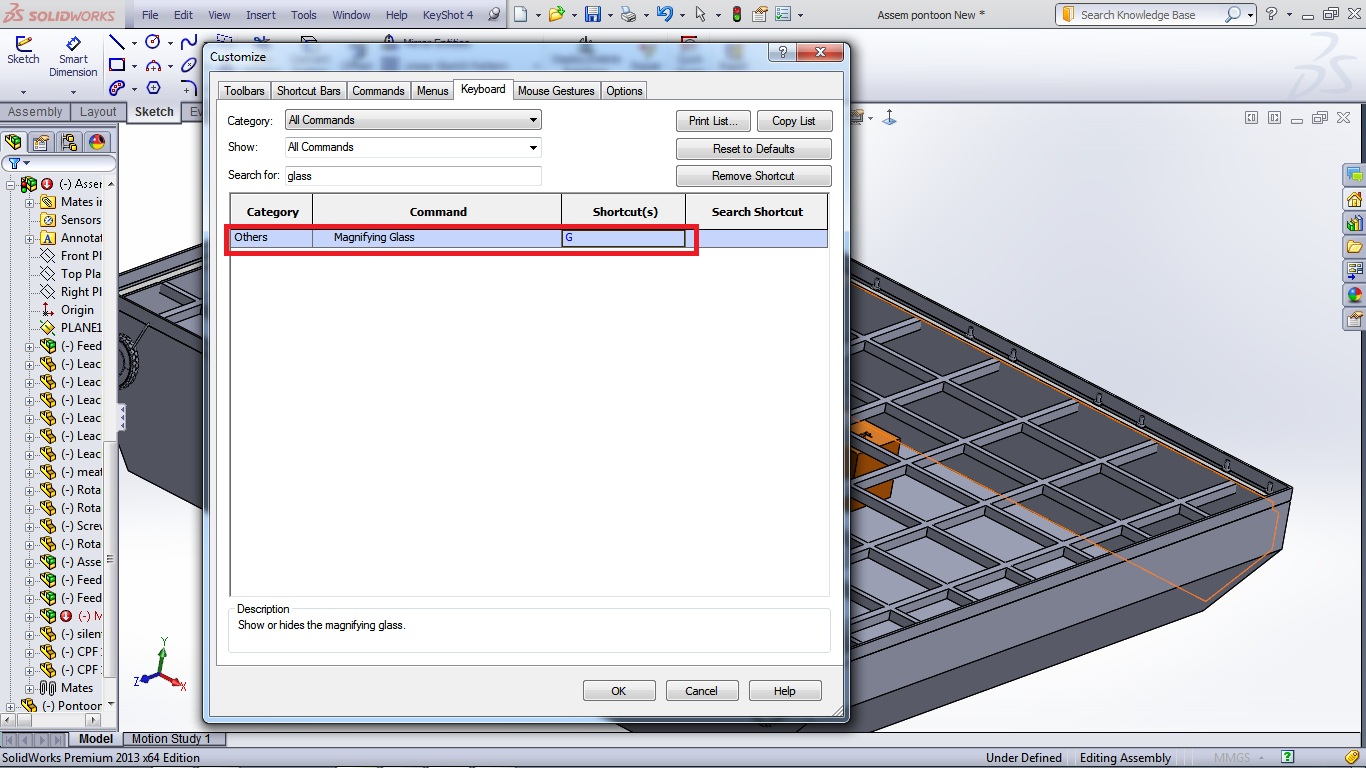Image resolution: width=1366 pixels, height=768 pixels.
Task: Click the Remove Shortcut button
Action: click(753, 176)
